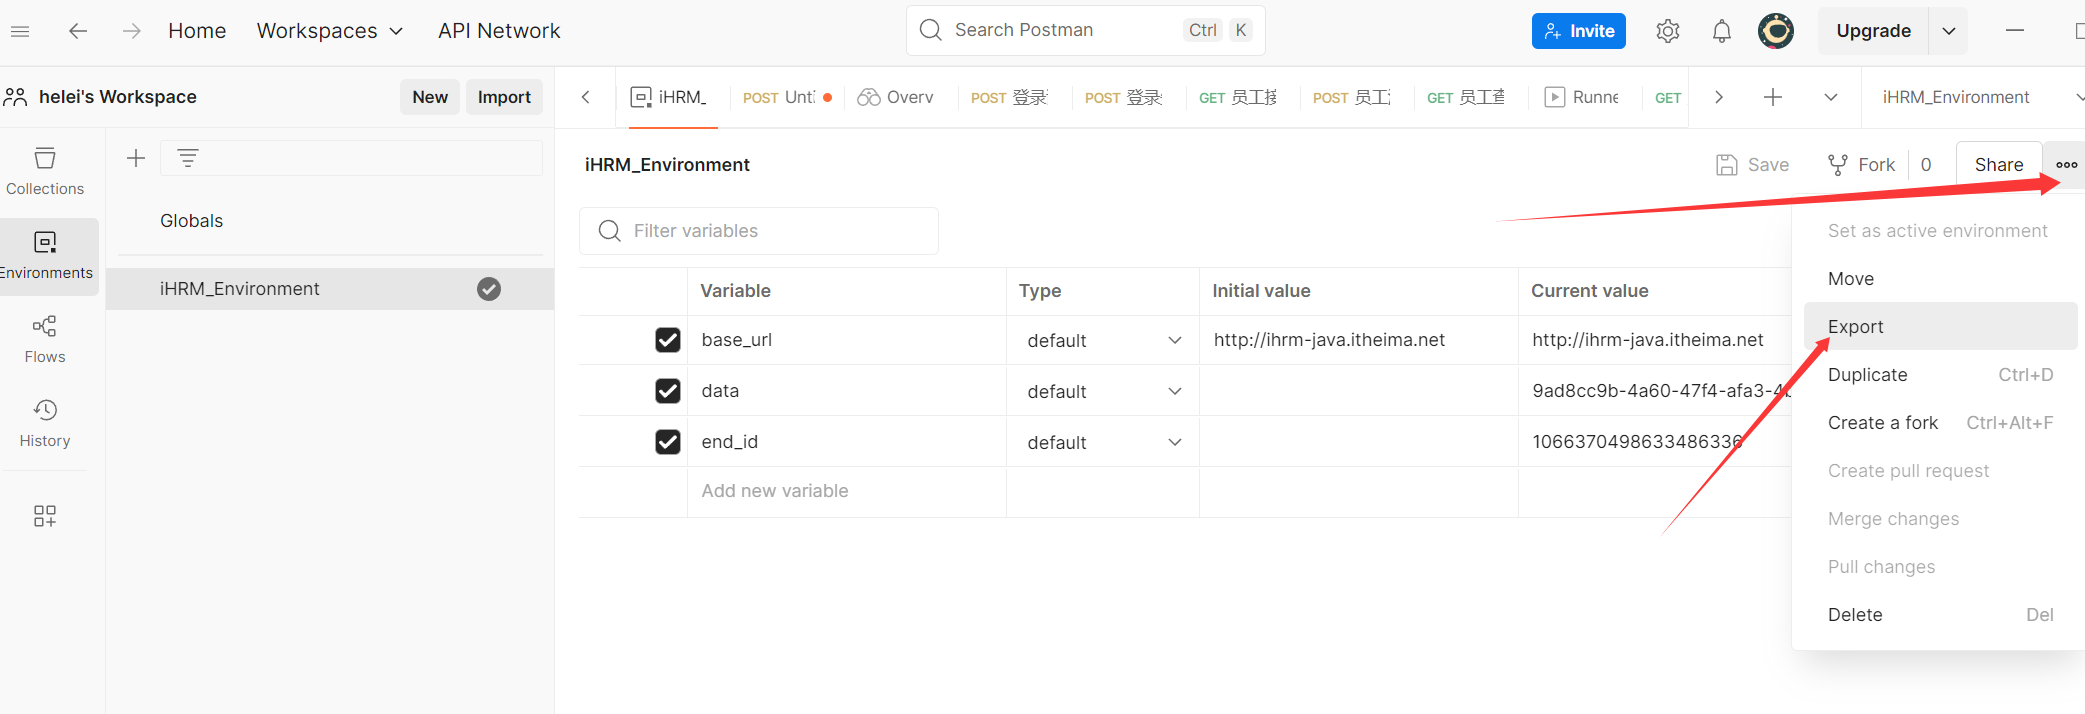Choose Duplicate in the context menu
The image size is (2085, 714).
click(1867, 375)
